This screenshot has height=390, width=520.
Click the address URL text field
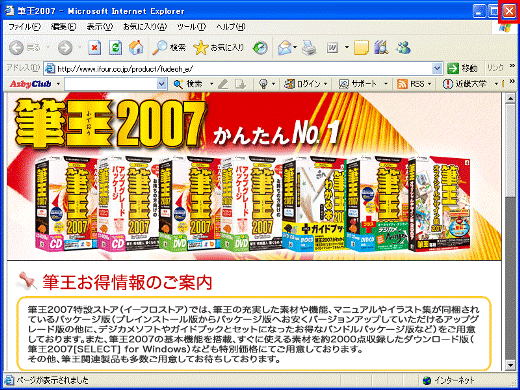[x=244, y=69]
